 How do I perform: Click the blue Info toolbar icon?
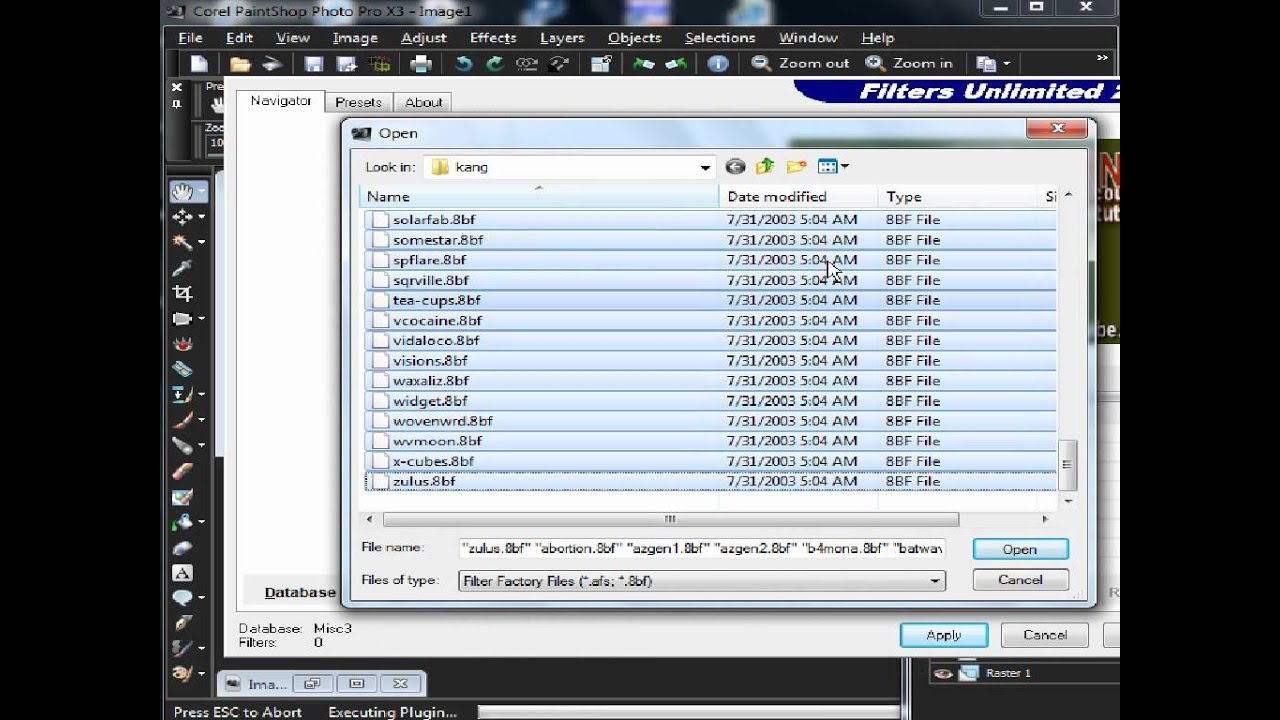click(x=717, y=63)
